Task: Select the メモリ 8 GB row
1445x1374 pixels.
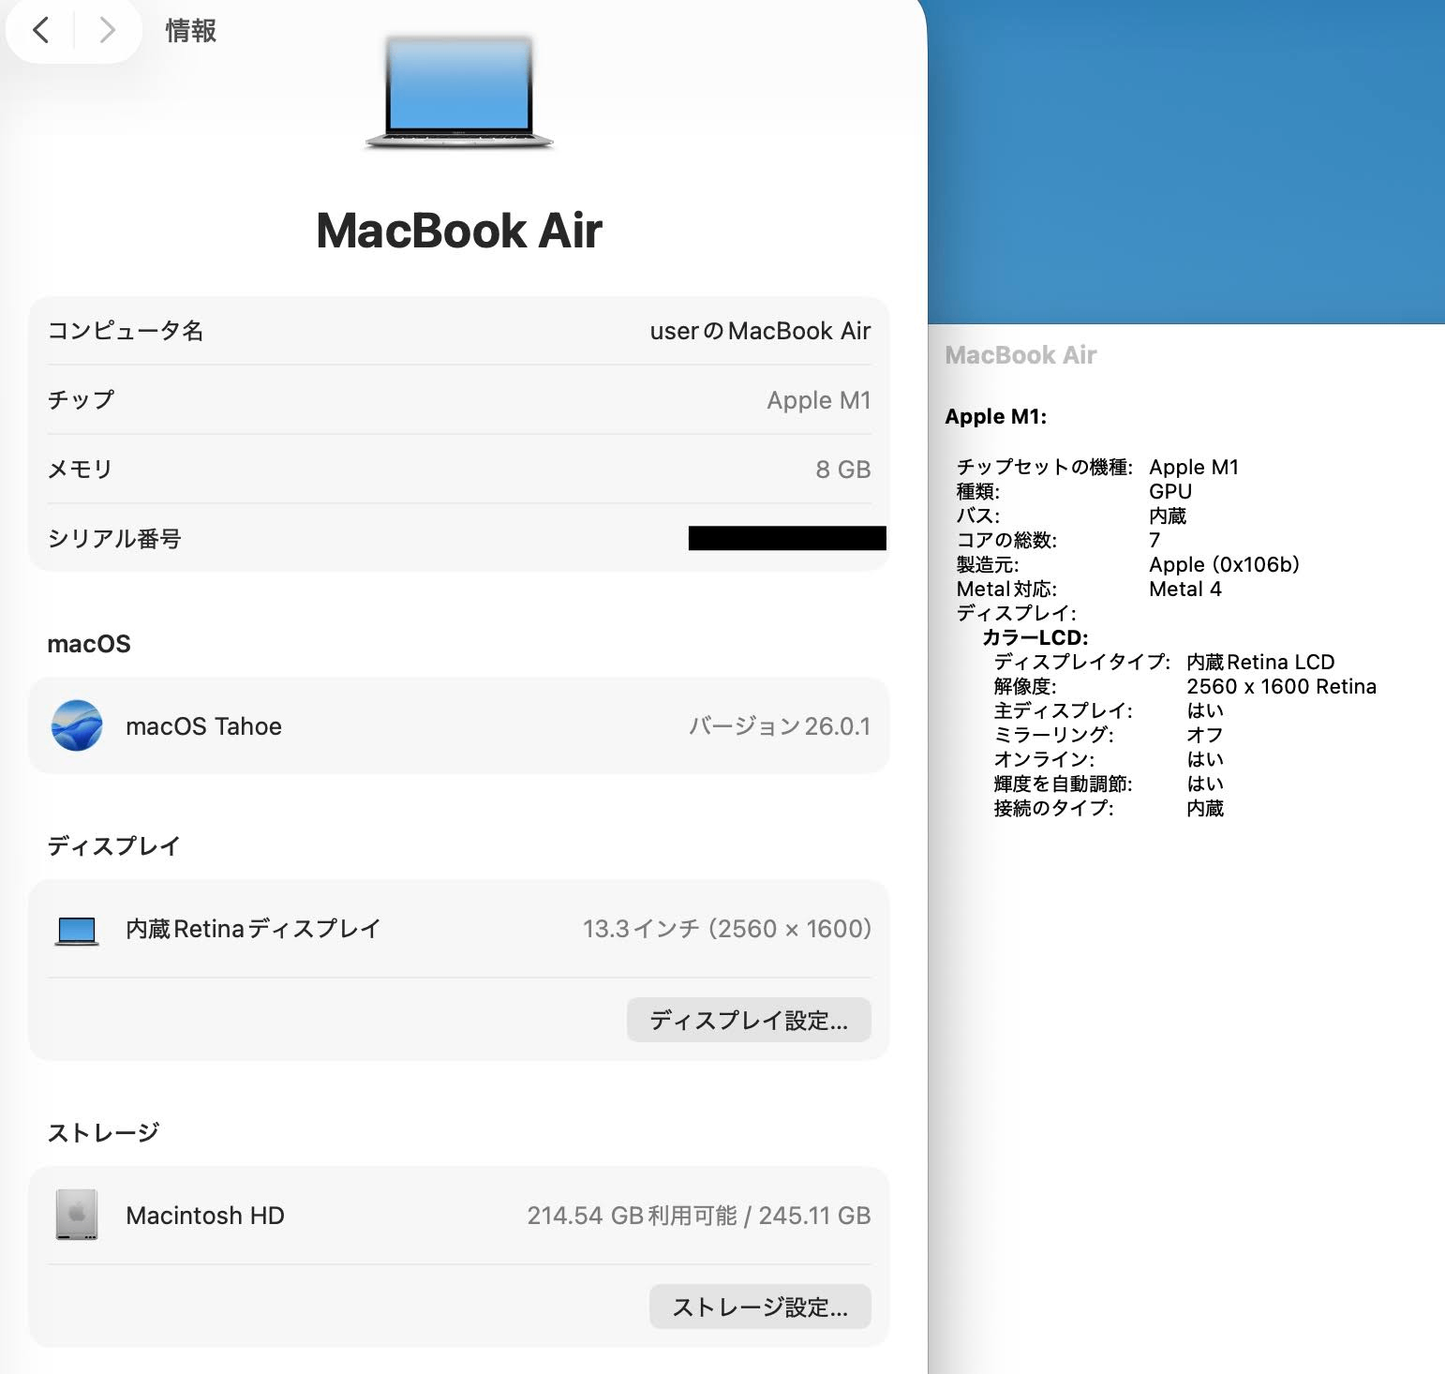Action: (x=459, y=468)
